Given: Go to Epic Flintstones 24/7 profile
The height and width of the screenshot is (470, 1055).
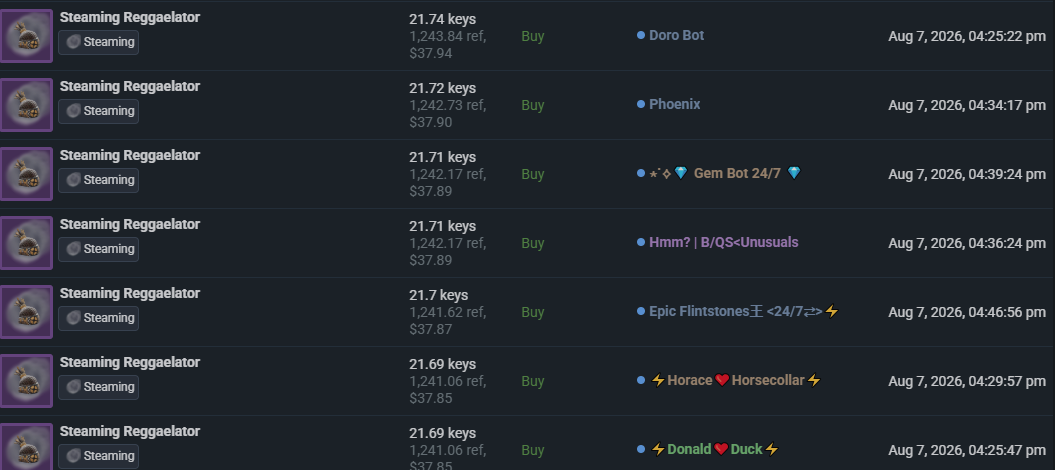Looking at the screenshot, I should coord(743,311).
